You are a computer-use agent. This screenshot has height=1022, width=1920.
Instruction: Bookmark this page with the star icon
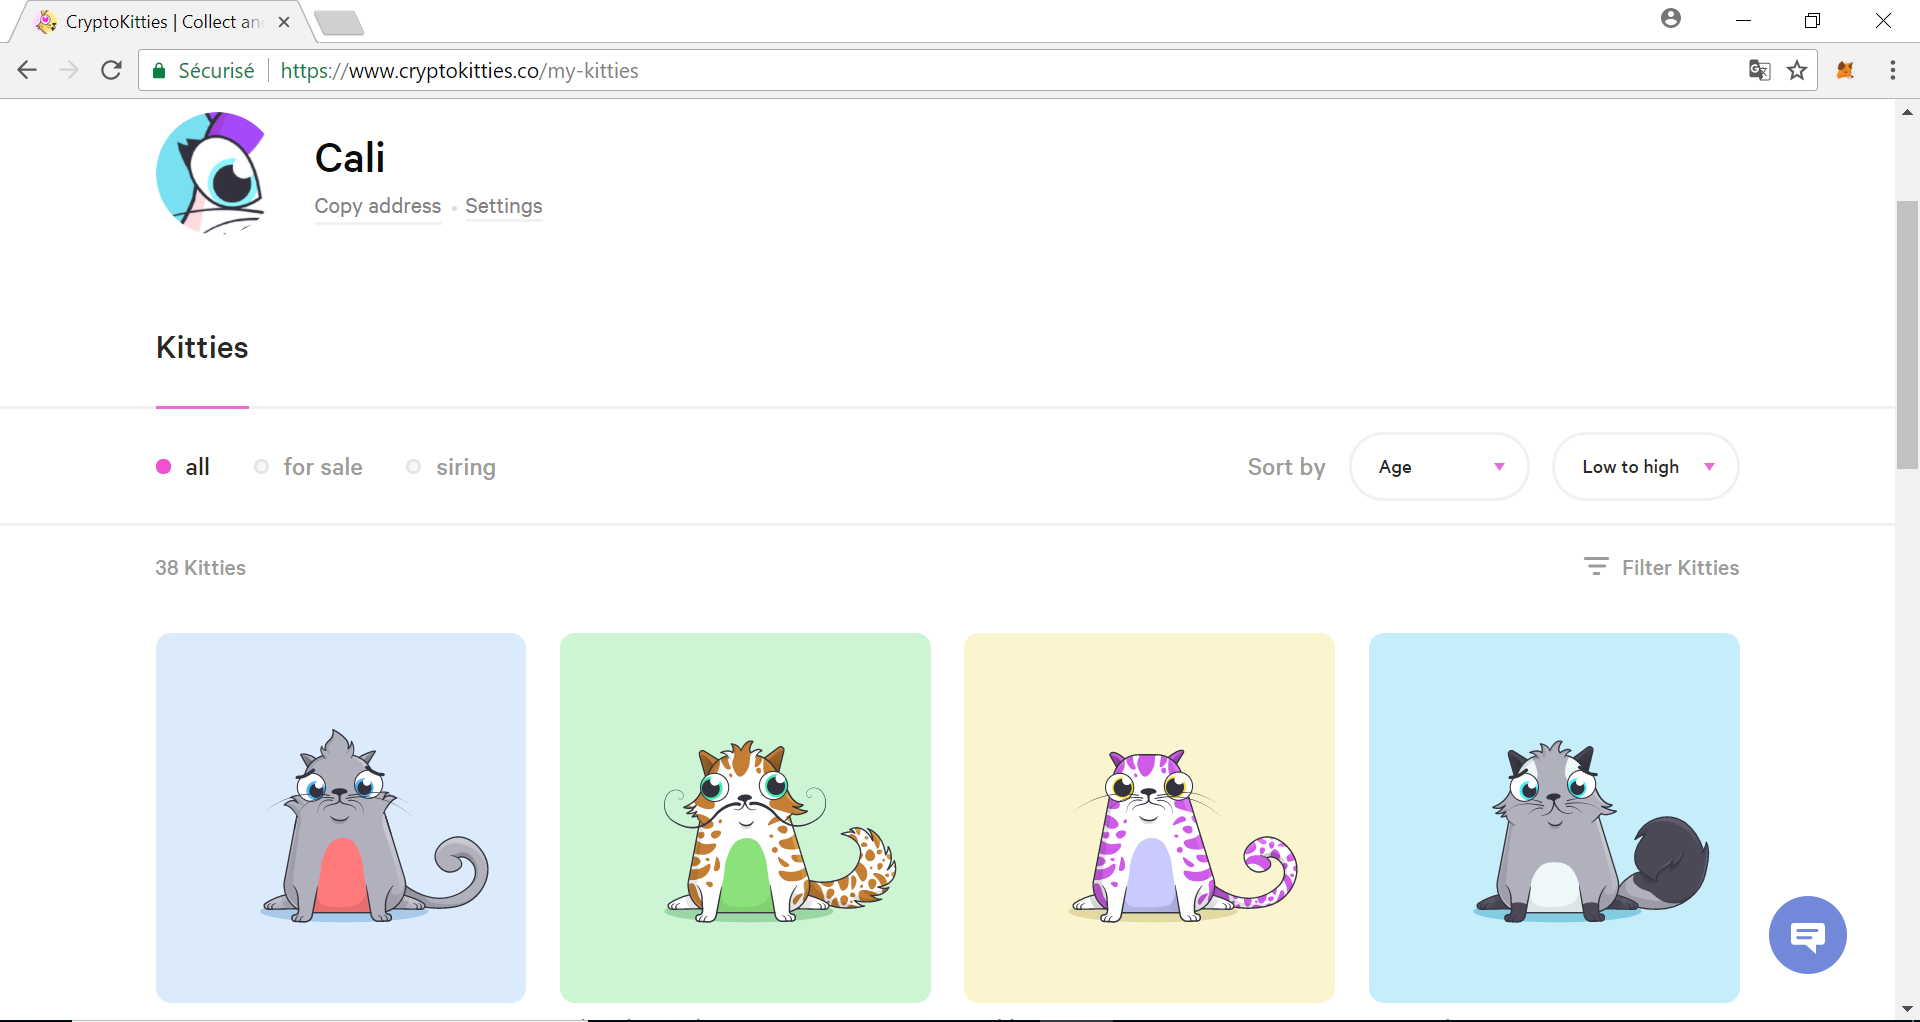tap(1797, 70)
